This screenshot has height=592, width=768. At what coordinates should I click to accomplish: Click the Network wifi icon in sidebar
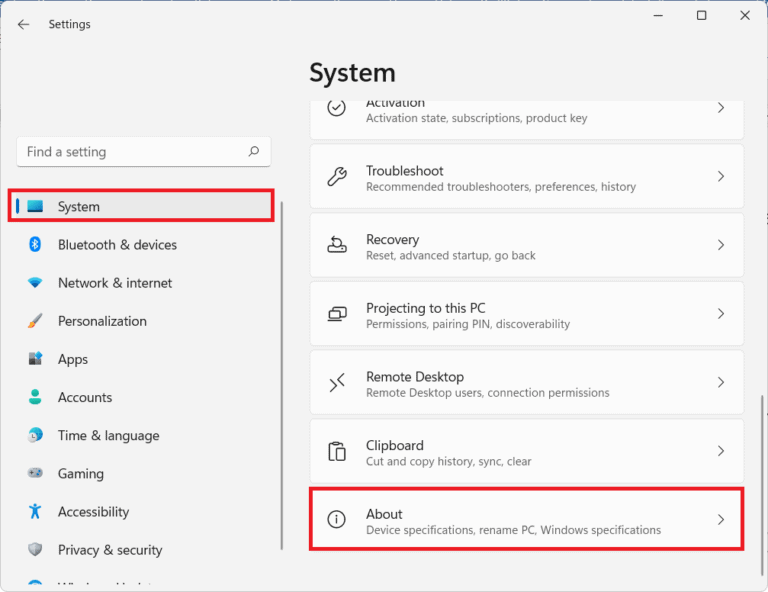click(35, 283)
